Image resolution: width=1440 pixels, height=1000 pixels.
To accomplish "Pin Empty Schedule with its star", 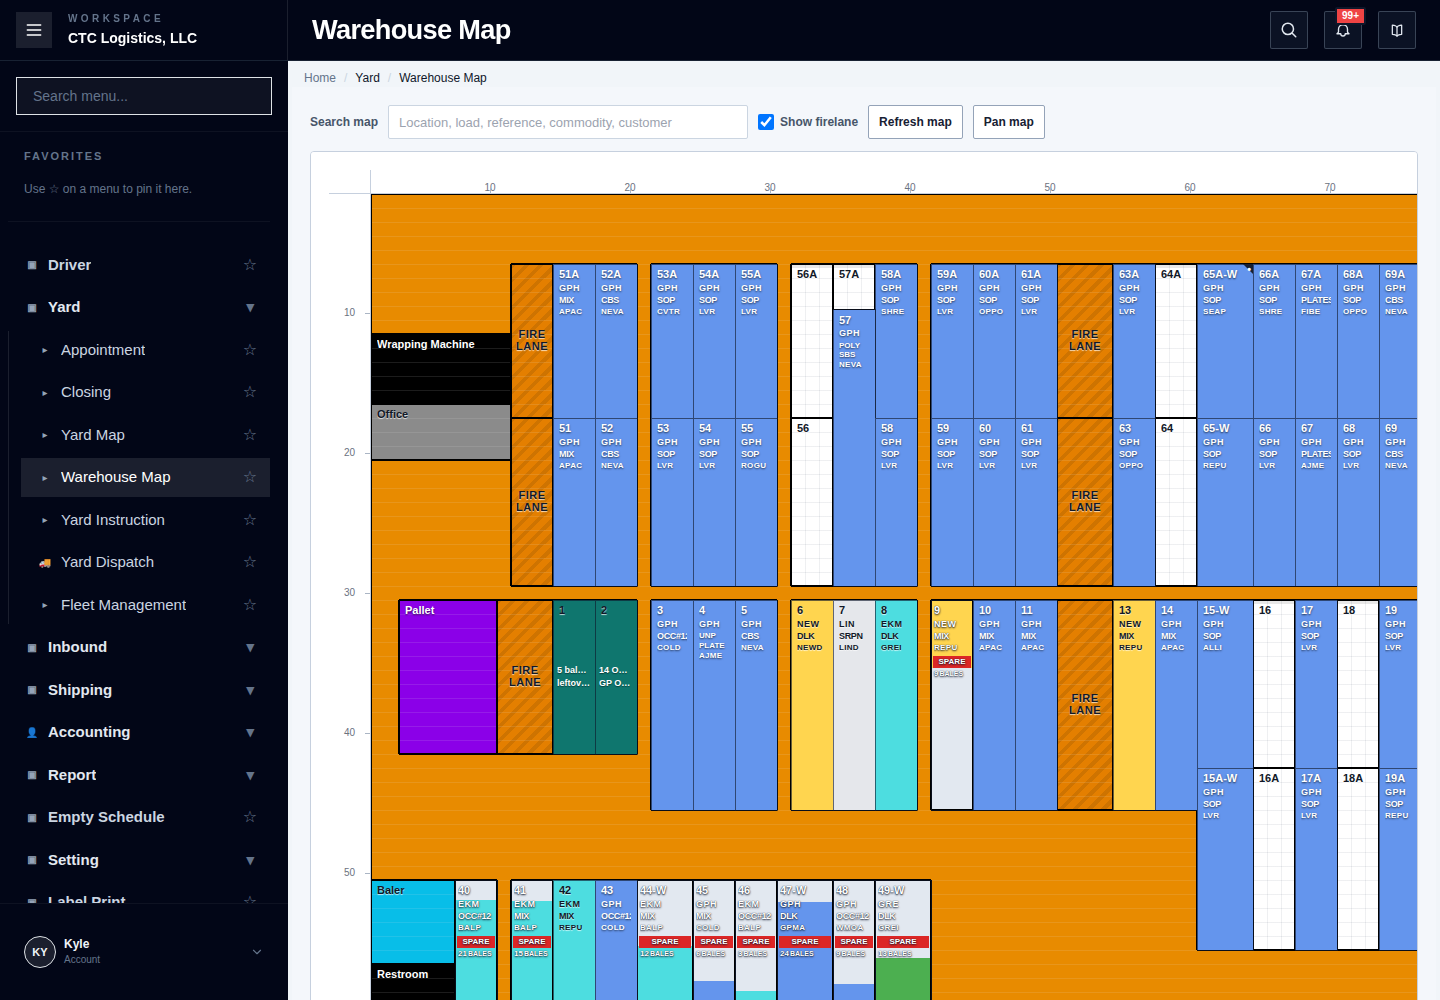I will (x=250, y=817).
